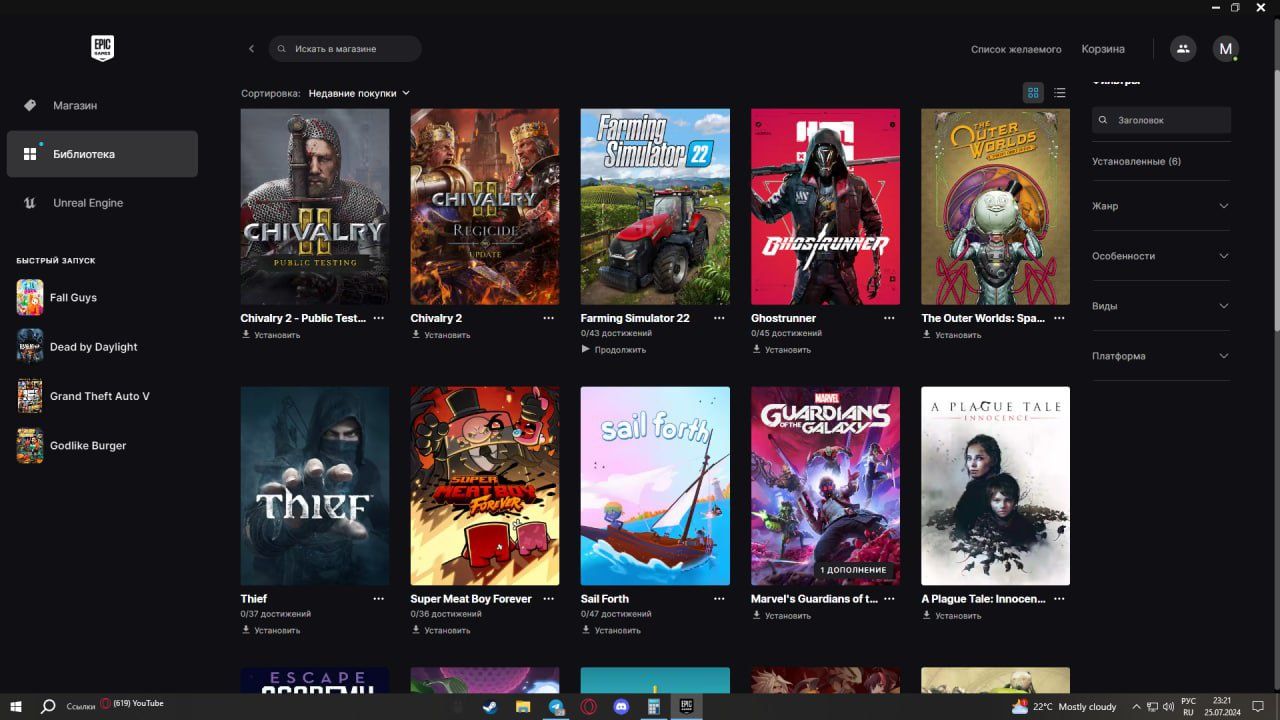The width and height of the screenshot is (1280, 720).
Task: Open three-dot menu for Super Meat Boy Forever
Action: 549,599
